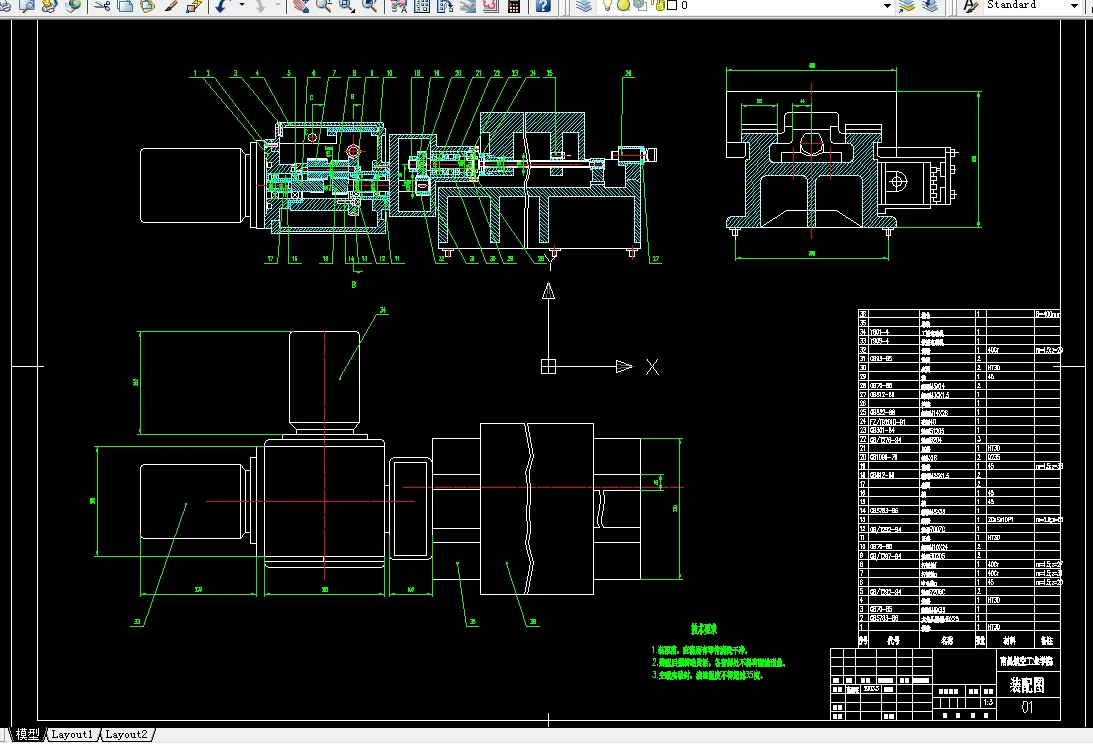This screenshot has width=1093, height=744.
Task: Open the Block Editor icon
Action: pyautogui.click(x=194, y=6)
